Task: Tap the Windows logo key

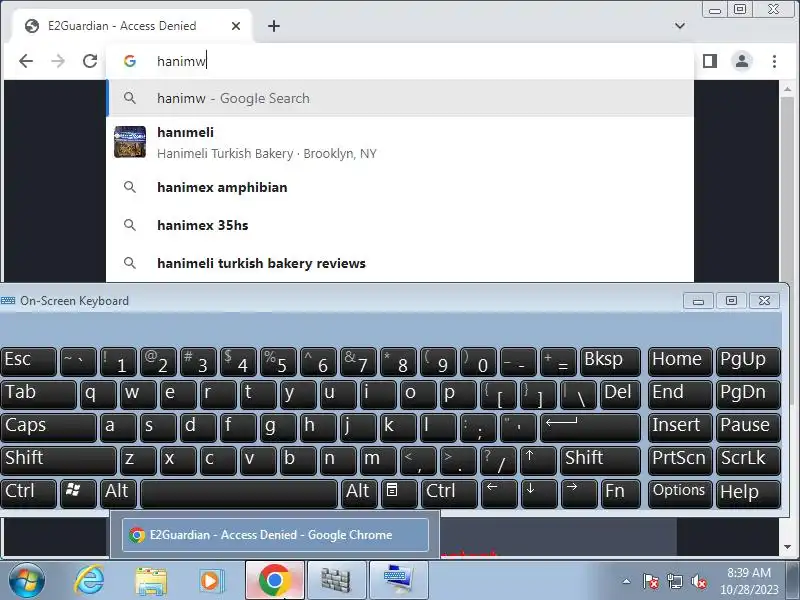Action: 78,493
